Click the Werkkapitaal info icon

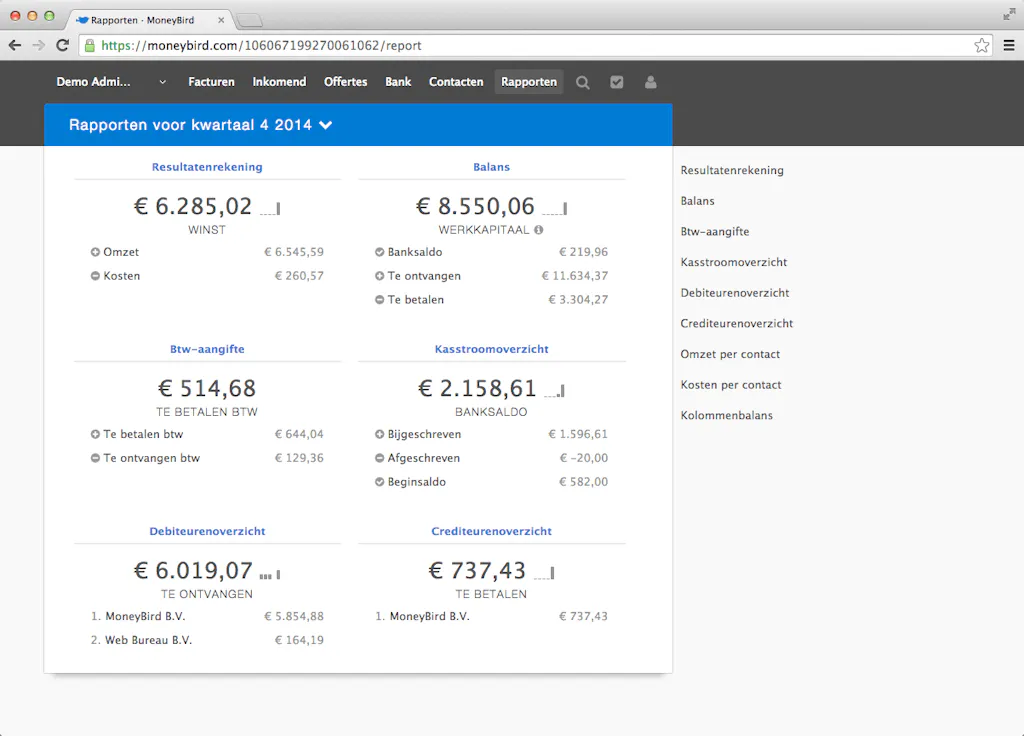point(538,230)
